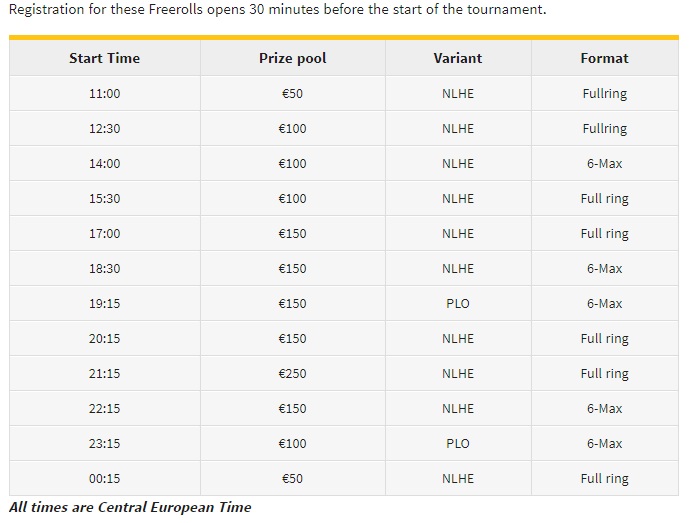Screen dimensions: 690x523
Task: Select the 11:00 start time cell
Action: (104, 93)
